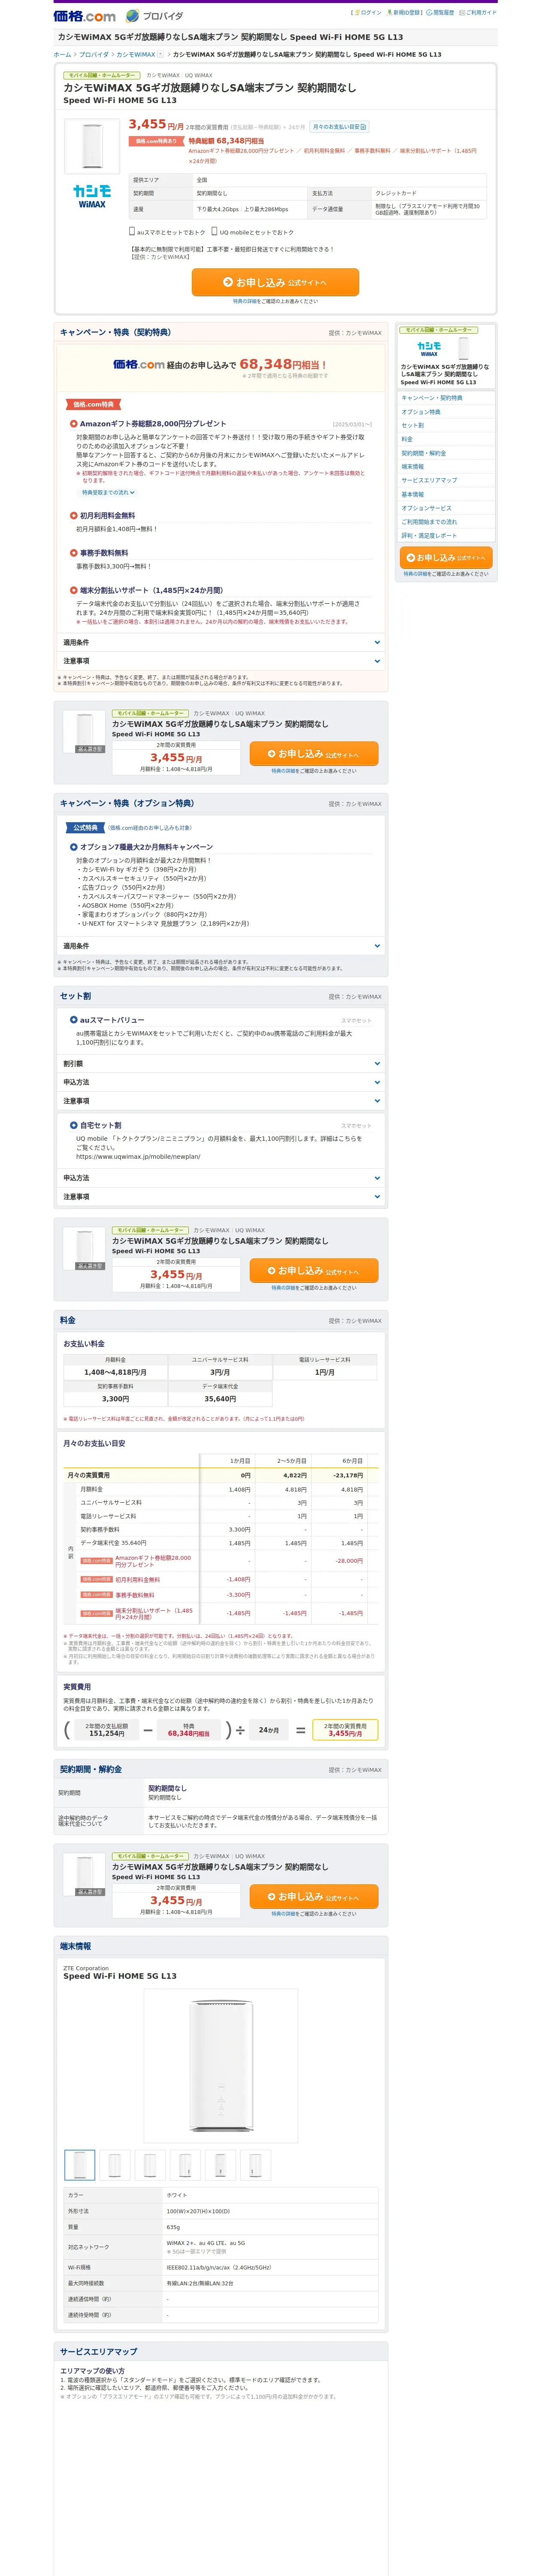This screenshot has width=551, height=2576.
Task: Expand 注意事項 under auスマートバリュー
Action: pos(221,1101)
